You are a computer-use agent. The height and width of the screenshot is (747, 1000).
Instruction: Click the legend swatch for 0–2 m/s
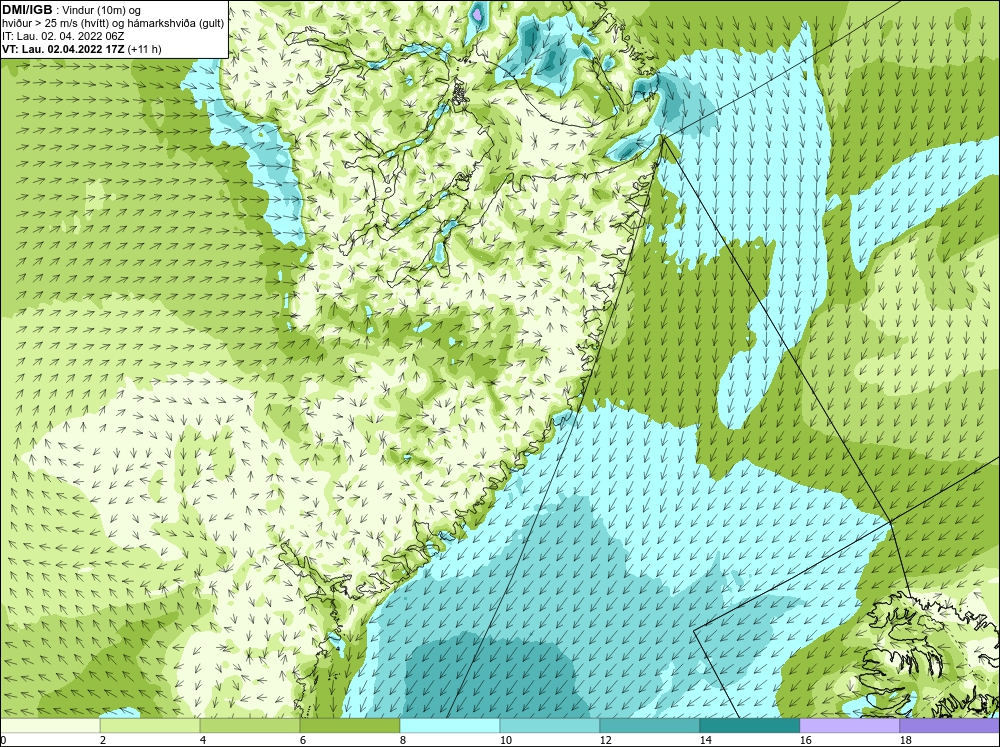point(50,725)
